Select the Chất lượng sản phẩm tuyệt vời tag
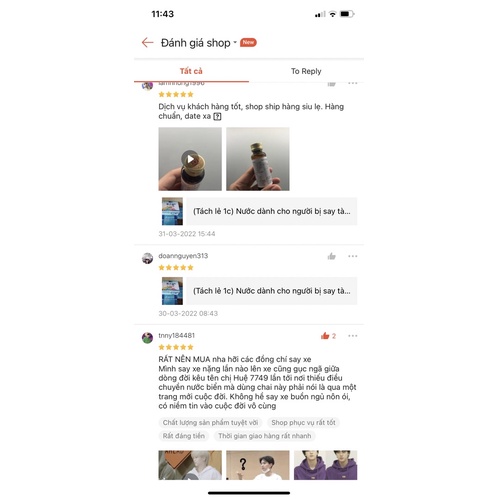 pos(210,423)
